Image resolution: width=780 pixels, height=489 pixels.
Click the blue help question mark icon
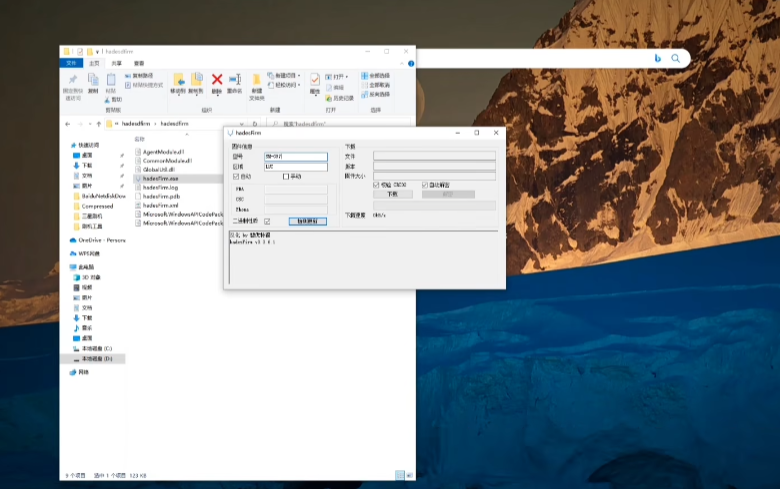pos(411,64)
